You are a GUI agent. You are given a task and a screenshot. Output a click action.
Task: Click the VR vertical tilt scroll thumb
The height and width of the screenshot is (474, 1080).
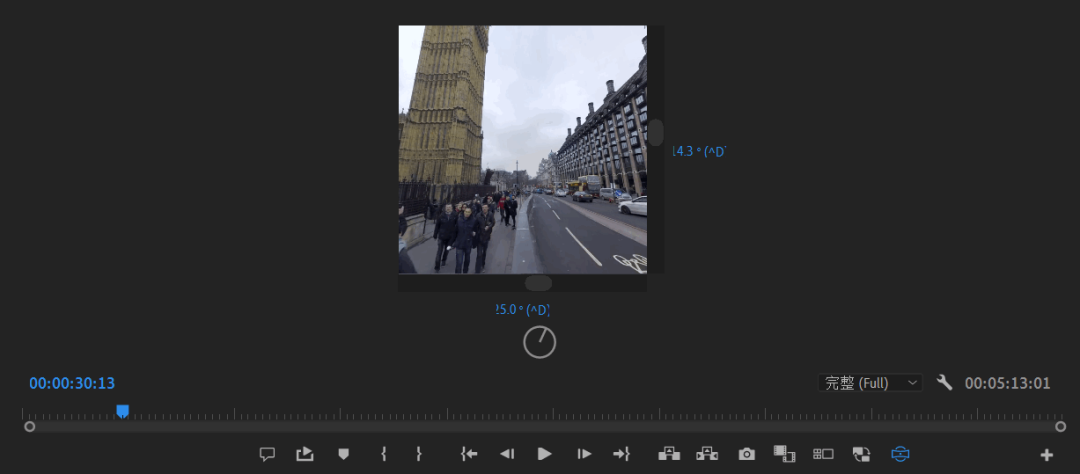(x=656, y=132)
